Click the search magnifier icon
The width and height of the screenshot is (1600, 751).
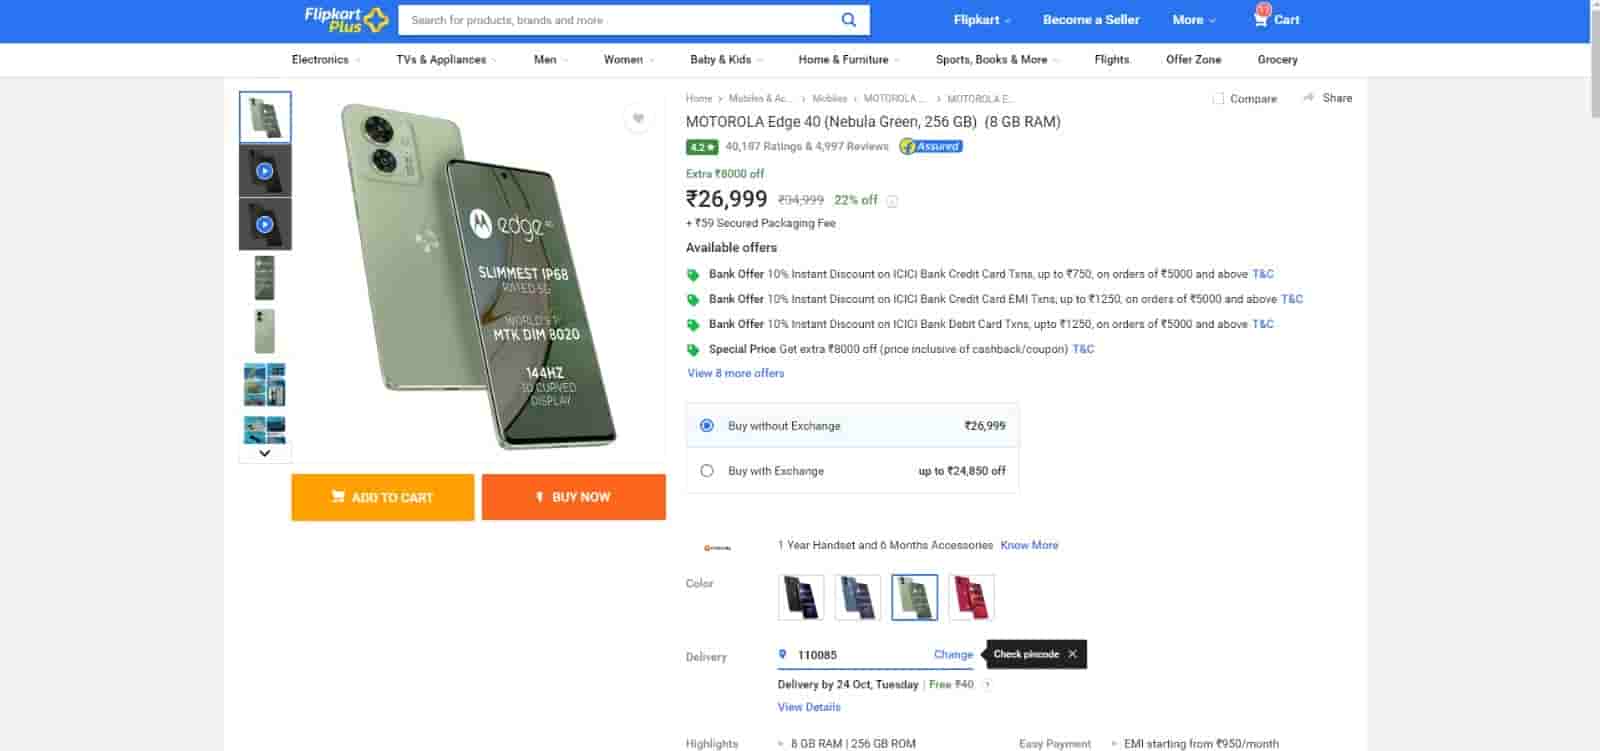tap(848, 20)
